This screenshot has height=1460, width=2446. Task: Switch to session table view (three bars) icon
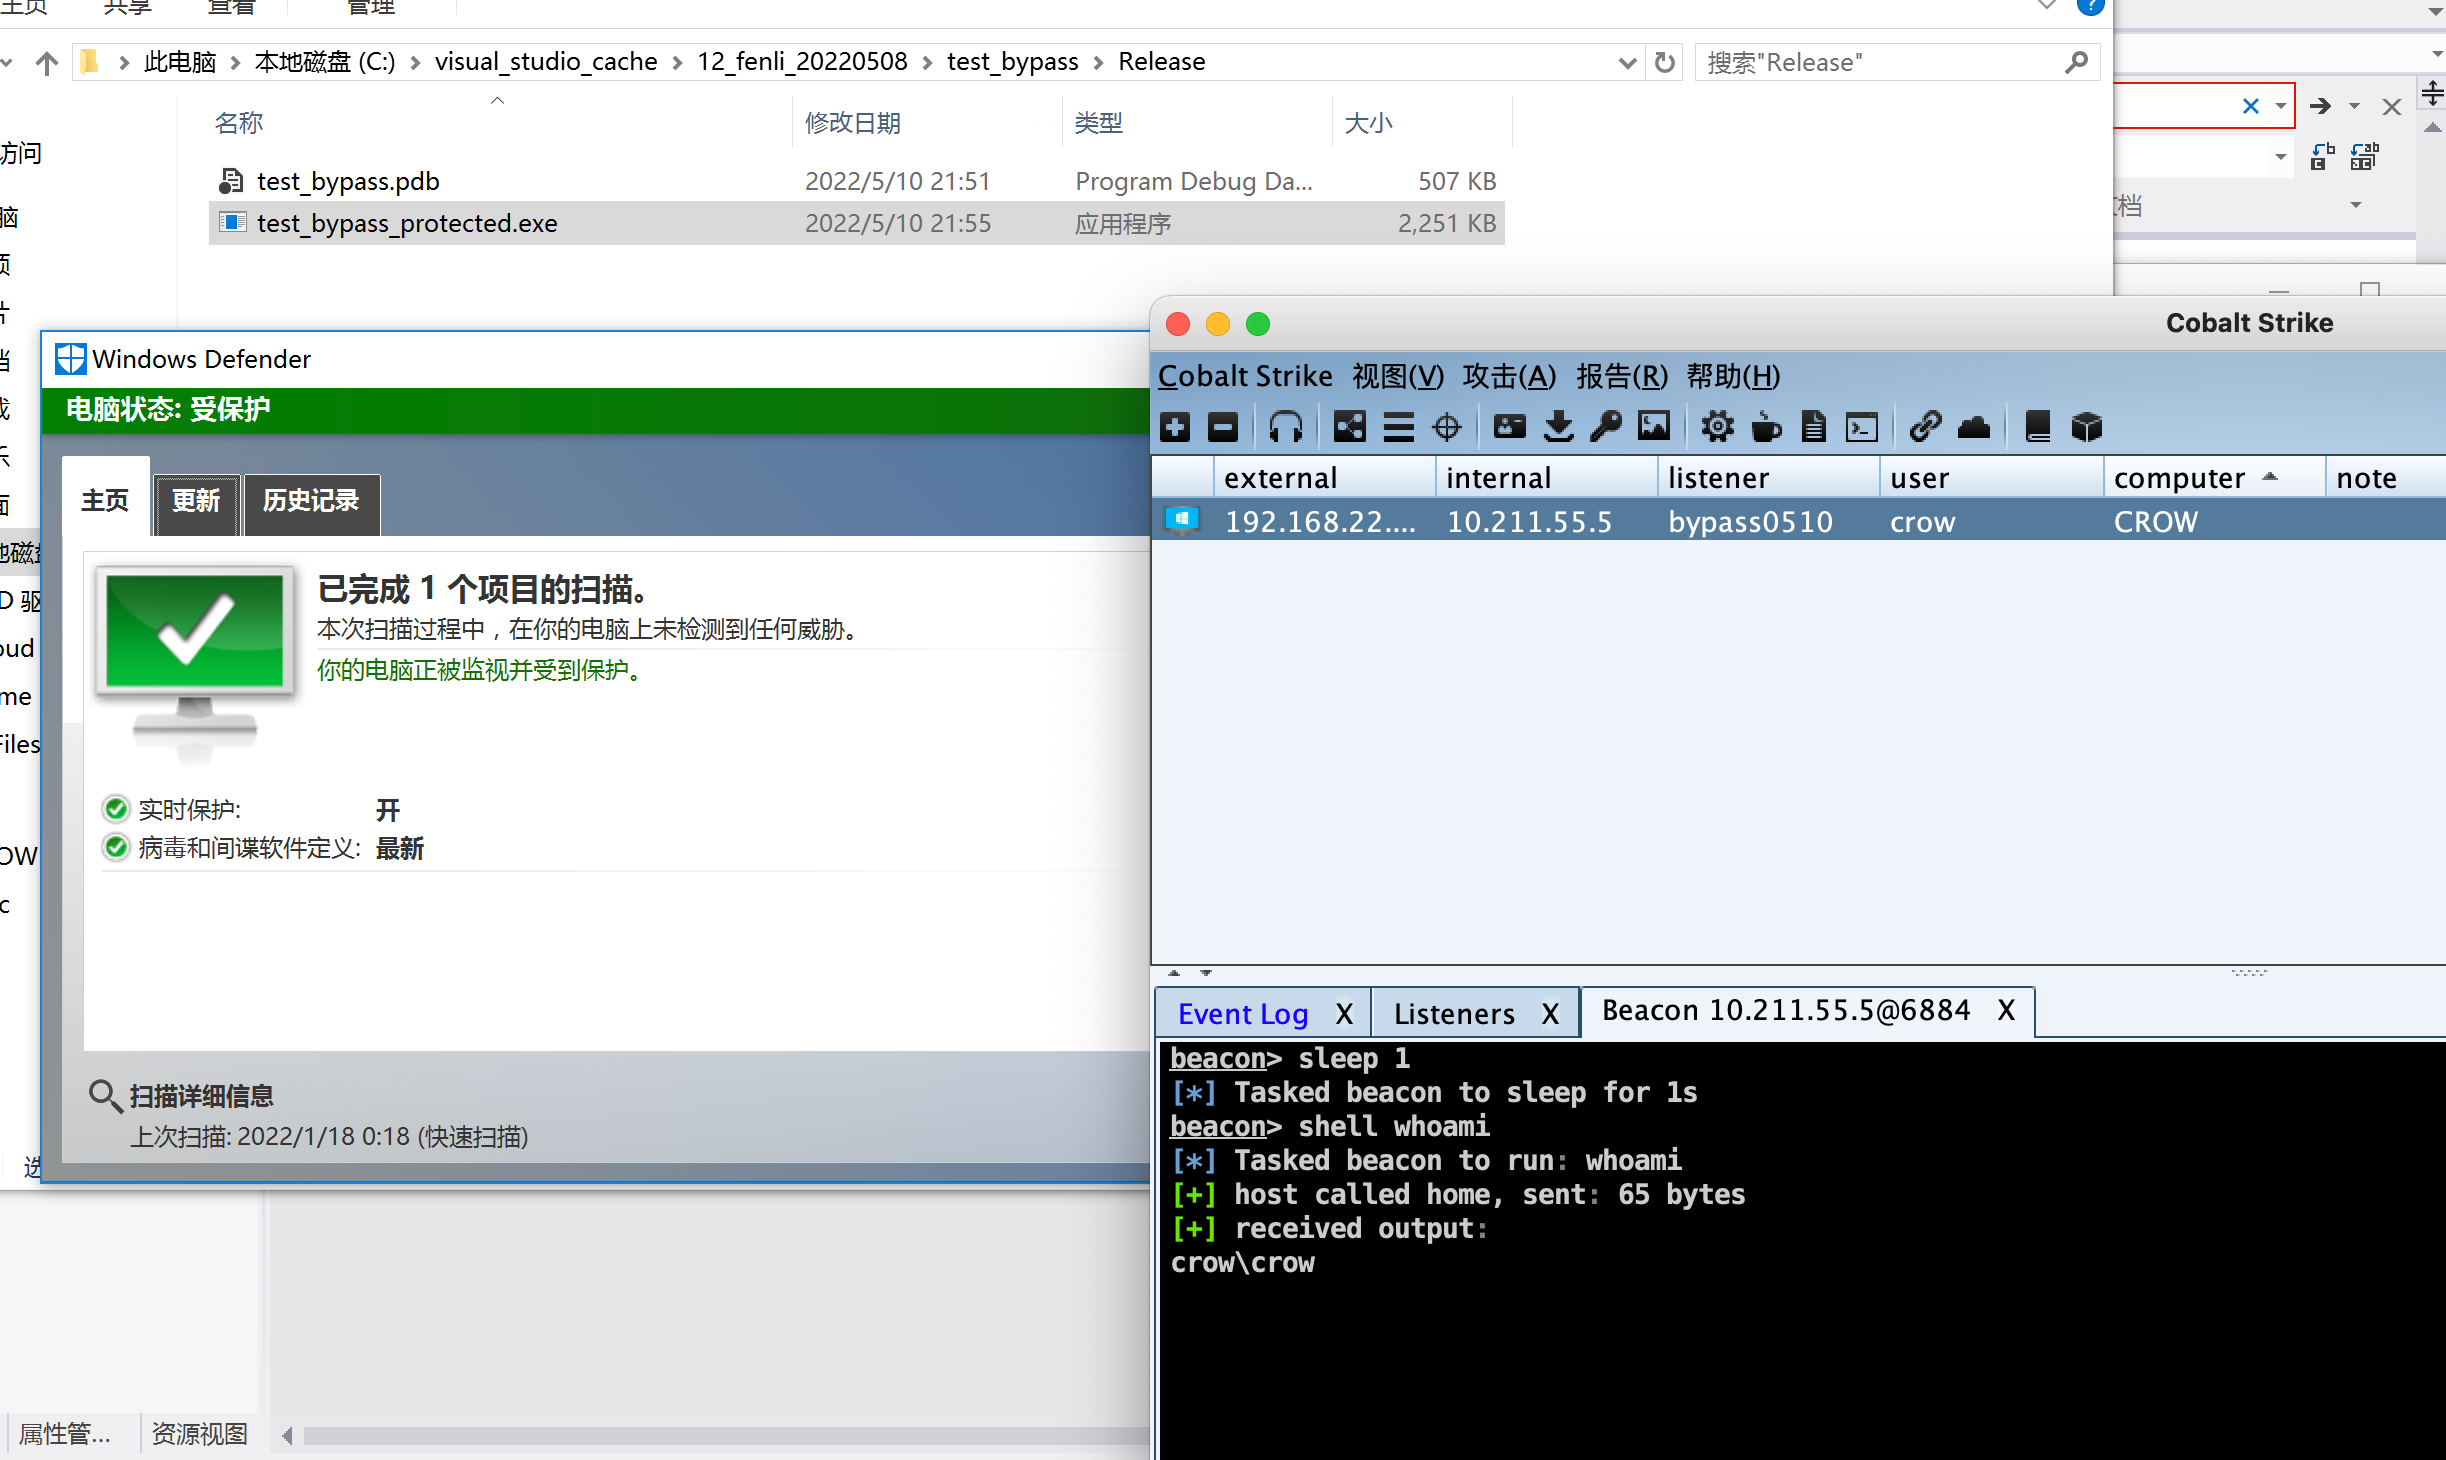(1398, 427)
